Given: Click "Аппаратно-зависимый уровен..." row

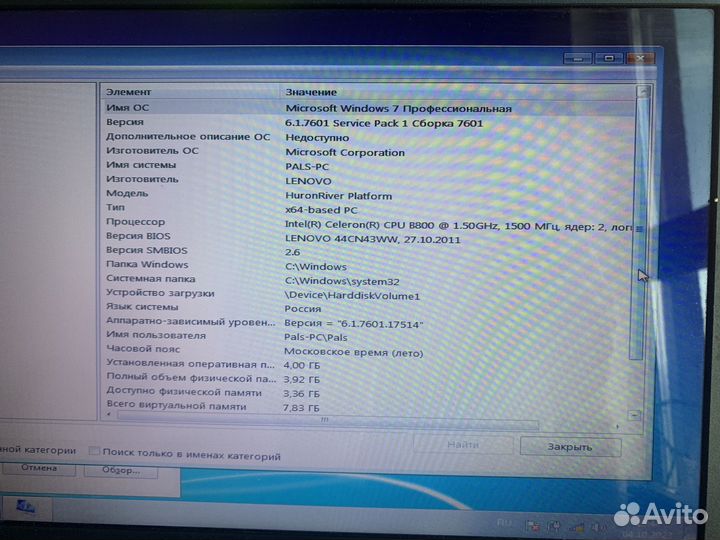Looking at the screenshot, I should point(369,322).
